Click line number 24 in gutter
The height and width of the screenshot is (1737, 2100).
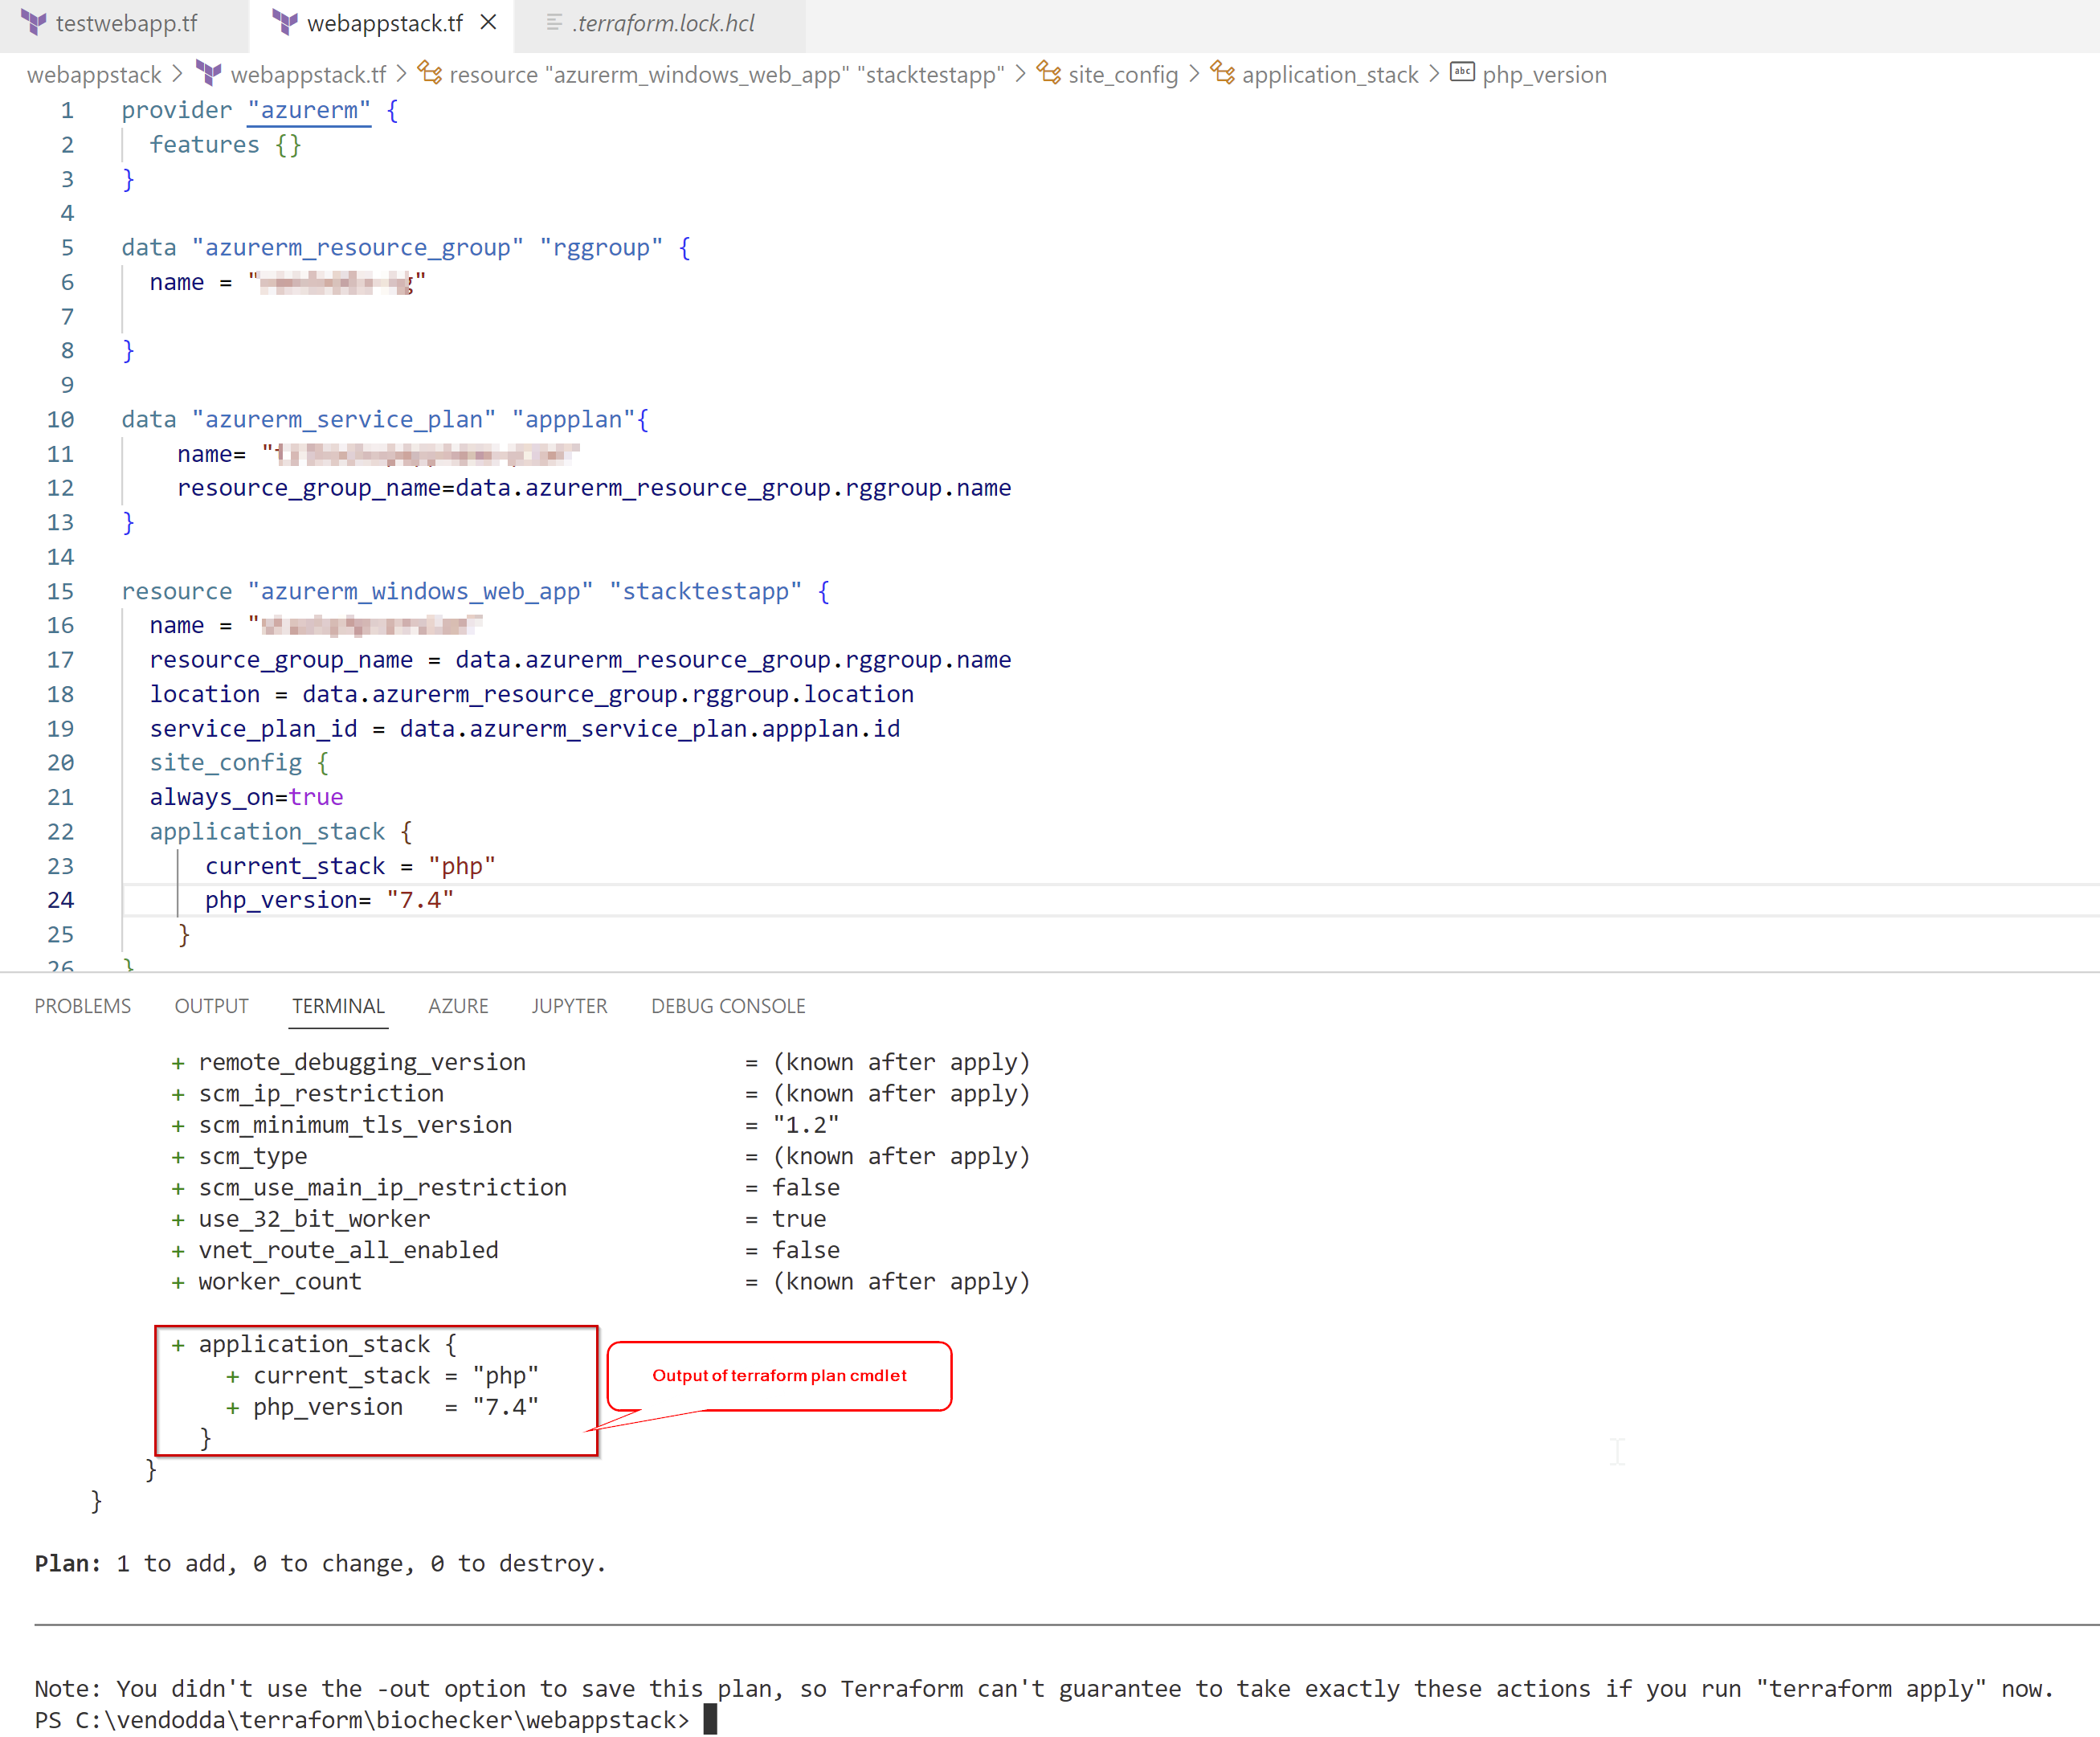click(60, 900)
